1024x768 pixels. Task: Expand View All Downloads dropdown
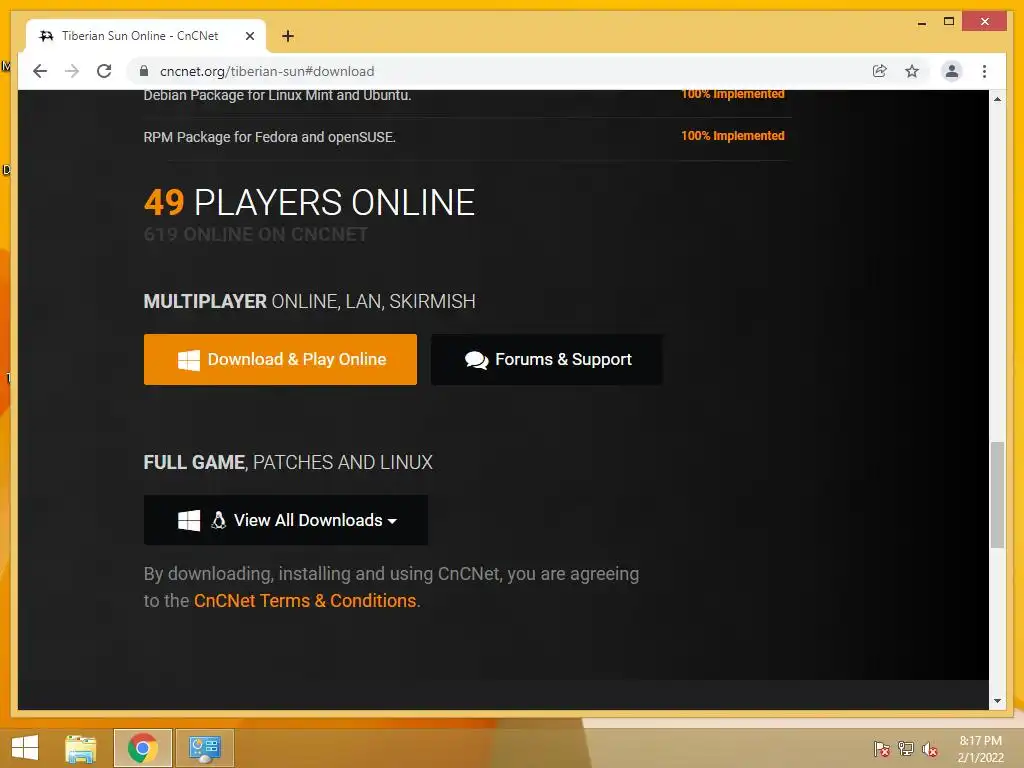tap(285, 520)
